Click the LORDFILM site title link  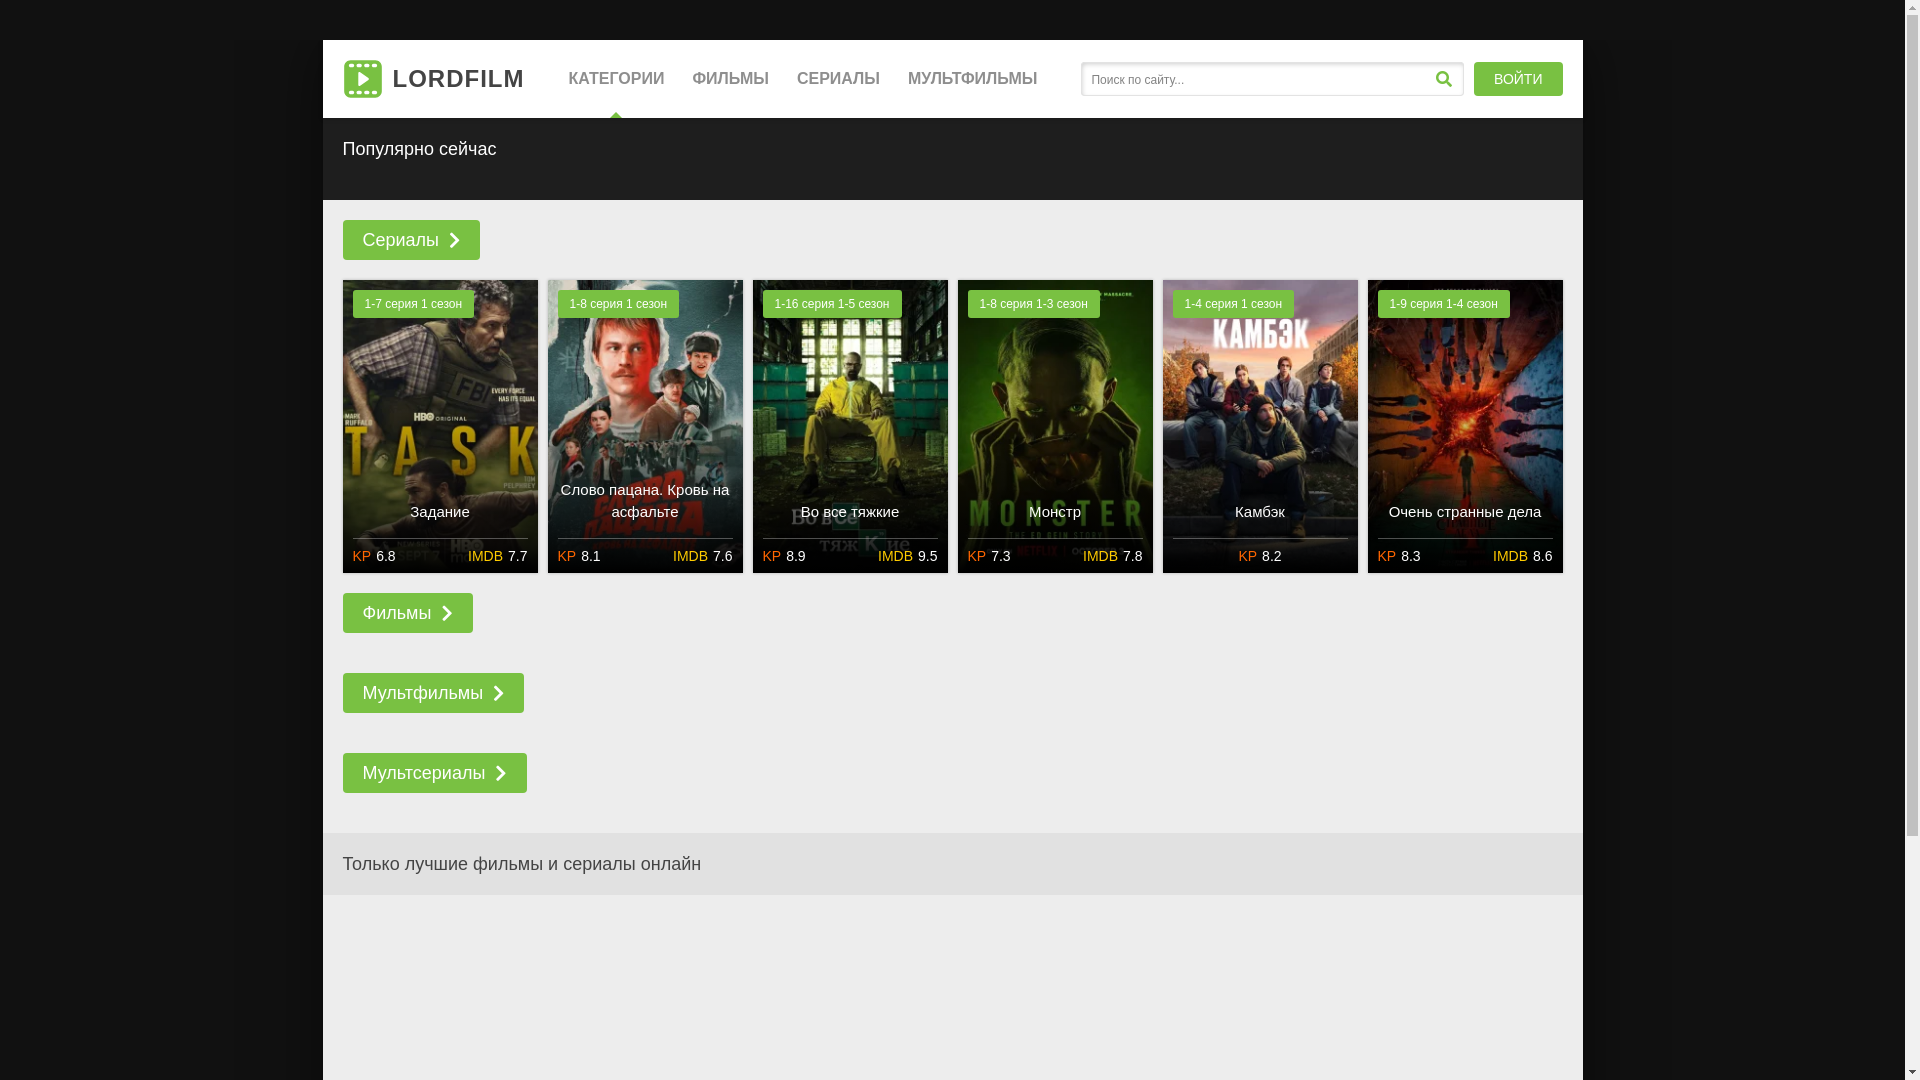click(x=457, y=79)
